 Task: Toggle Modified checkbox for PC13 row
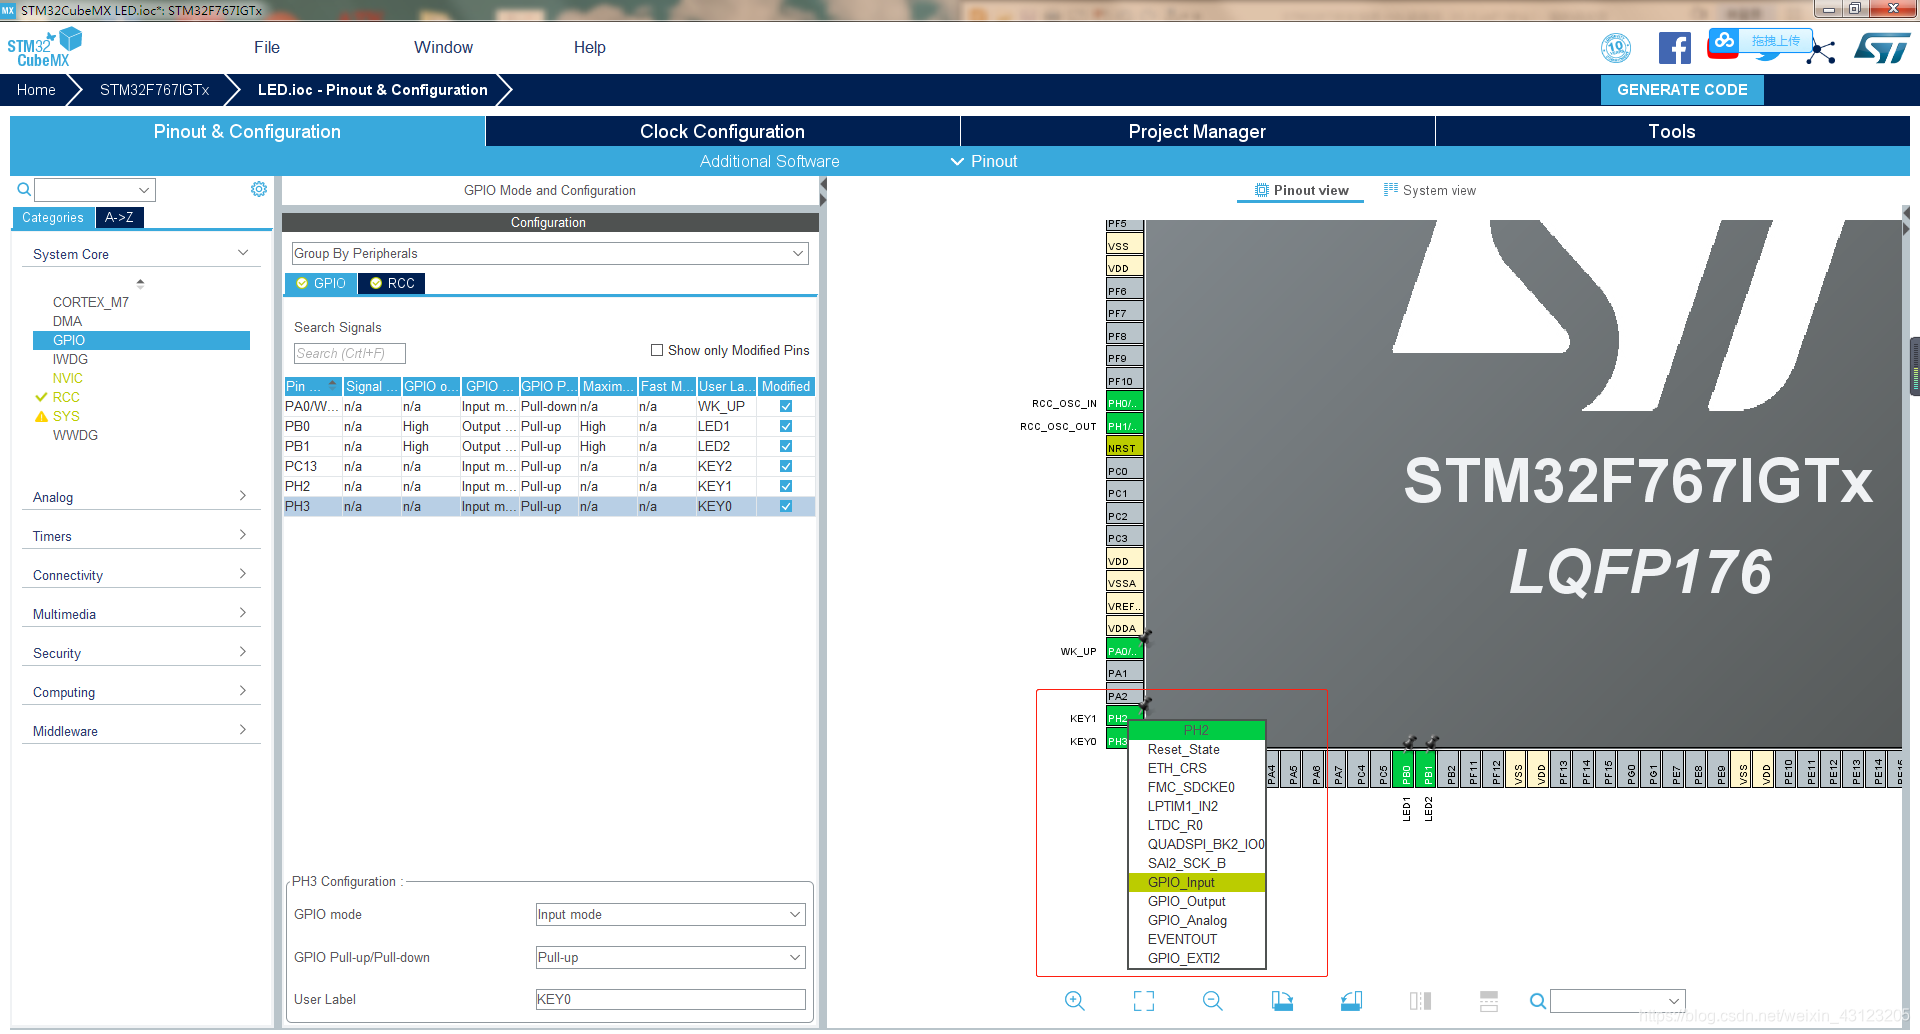pyautogui.click(x=786, y=466)
